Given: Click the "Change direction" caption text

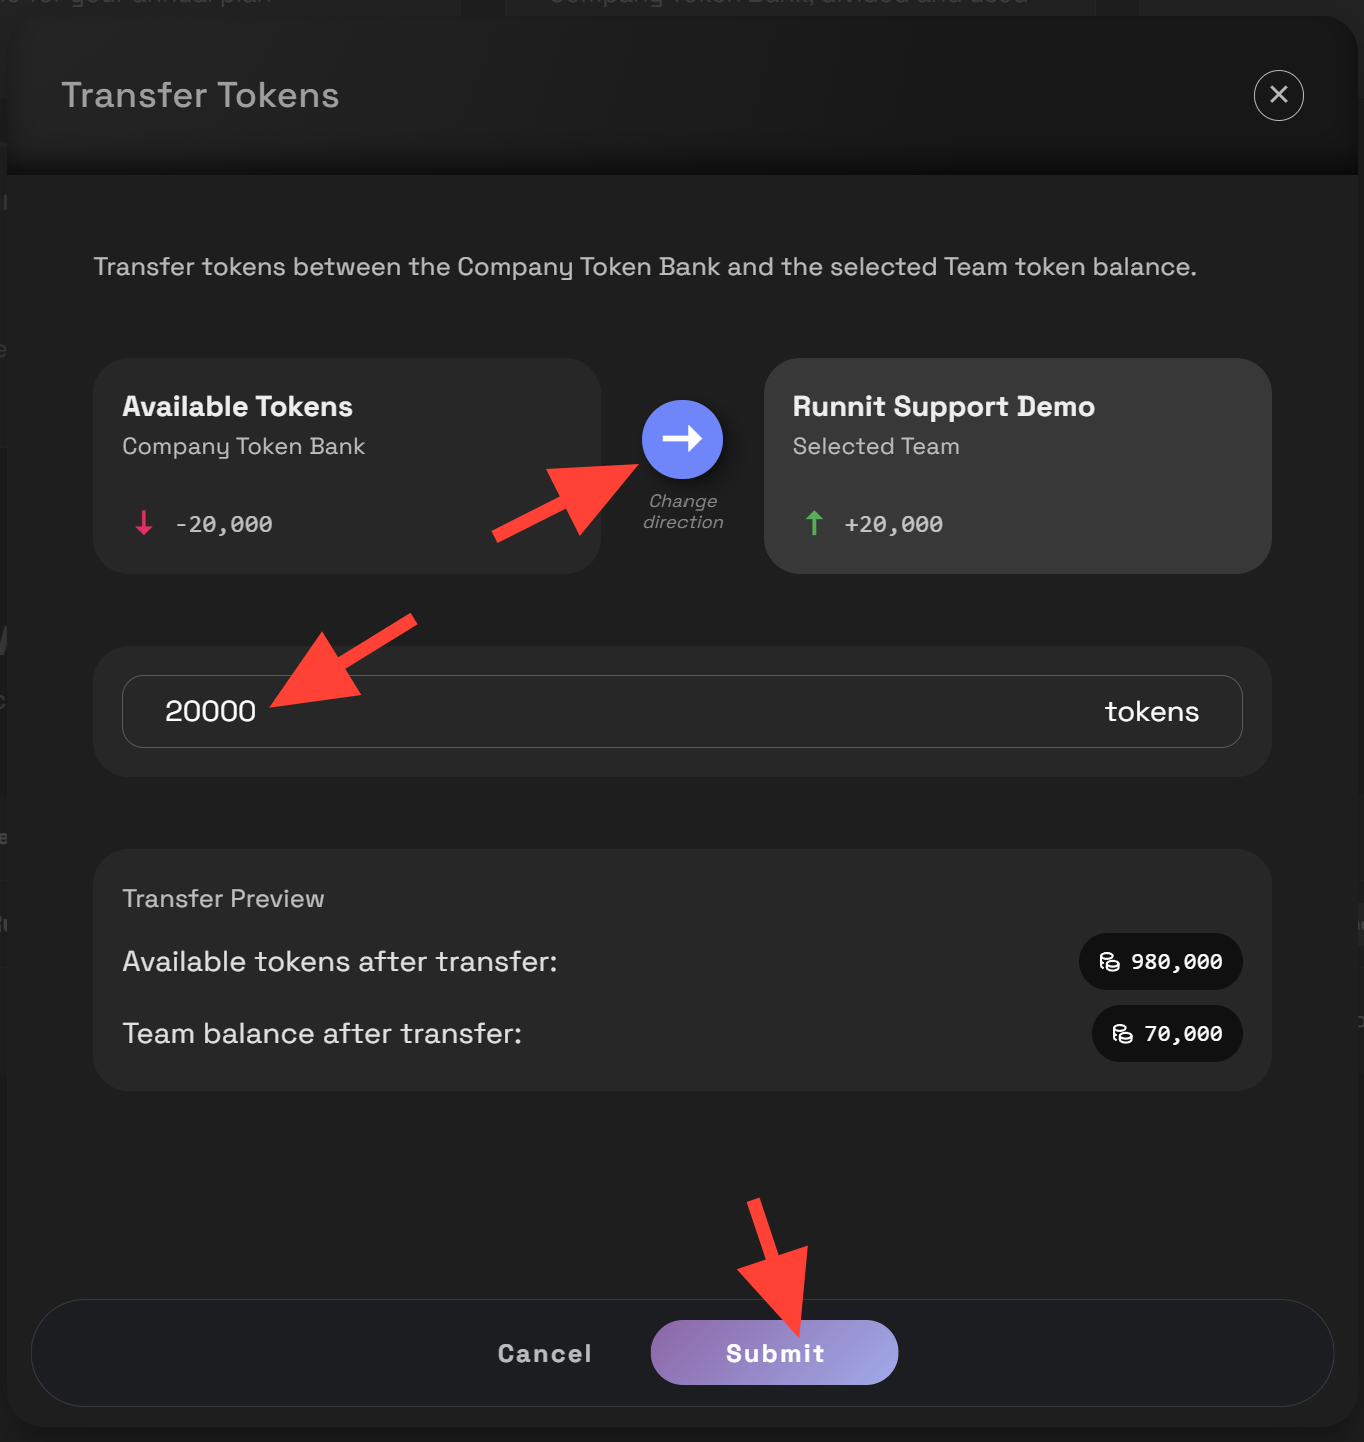Looking at the screenshot, I should (x=683, y=511).
